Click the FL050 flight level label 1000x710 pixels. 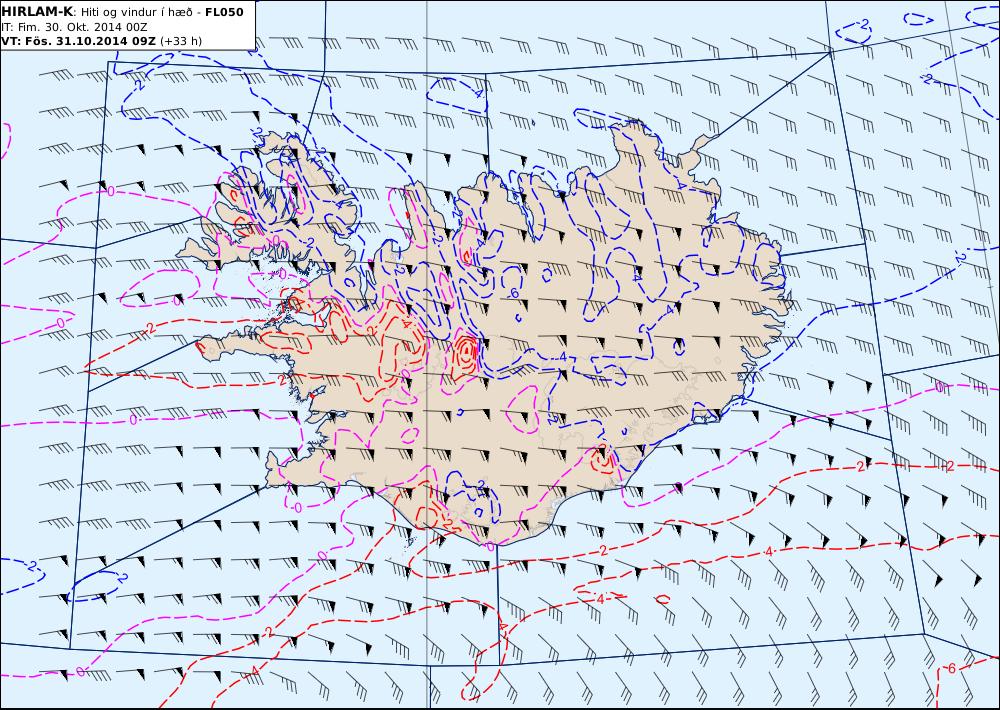coord(224,12)
